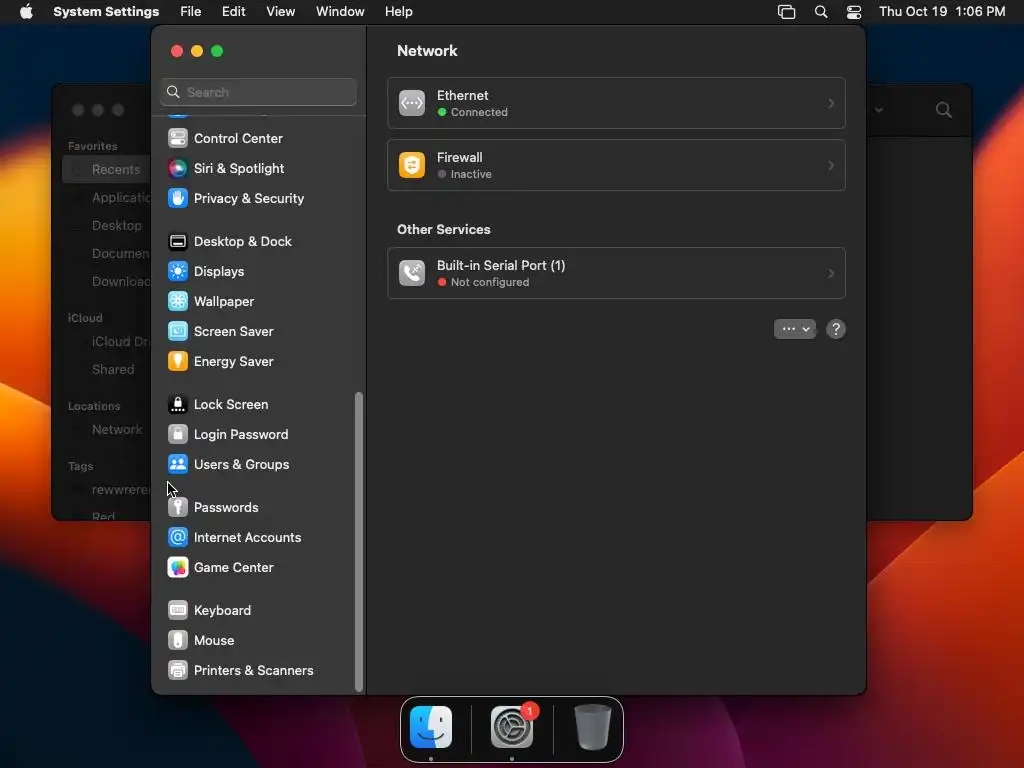
Task: Expand Built-in Serial Port chevron
Action: (x=831, y=273)
